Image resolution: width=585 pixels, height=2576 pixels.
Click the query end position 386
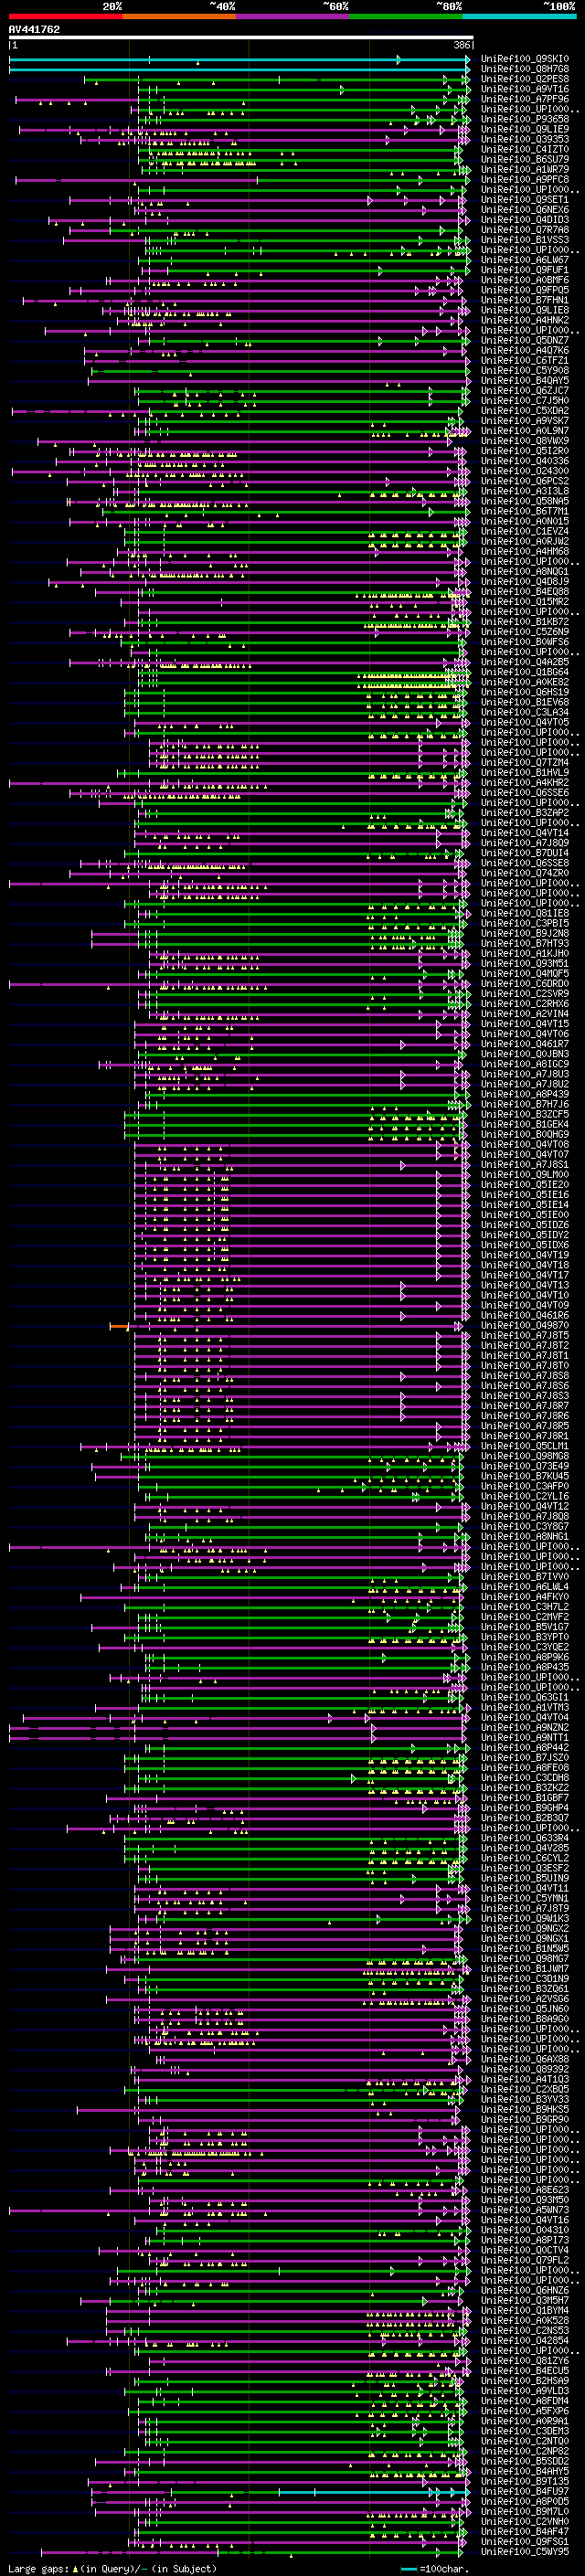pos(461,45)
